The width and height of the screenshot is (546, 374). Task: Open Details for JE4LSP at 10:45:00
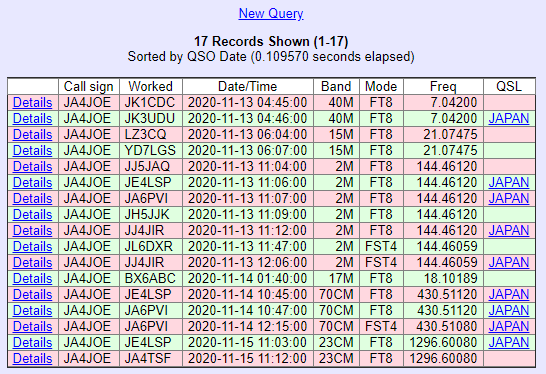point(32,295)
